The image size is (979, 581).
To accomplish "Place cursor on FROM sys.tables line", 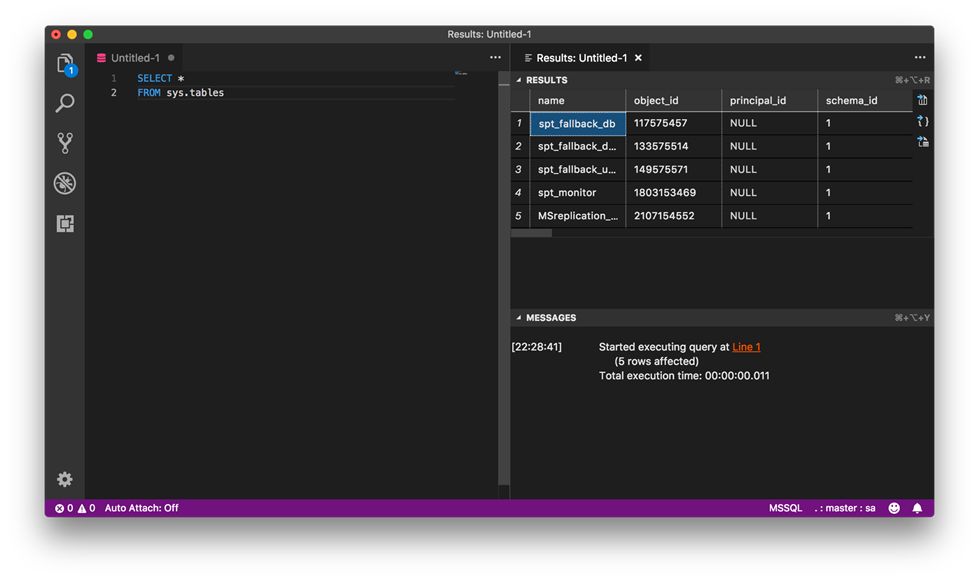I will tap(180, 92).
